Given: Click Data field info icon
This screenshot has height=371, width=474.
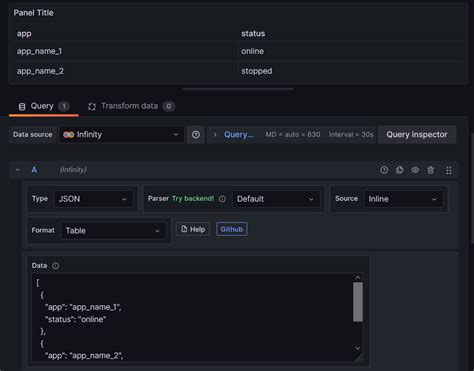Looking at the screenshot, I should click(x=56, y=266).
